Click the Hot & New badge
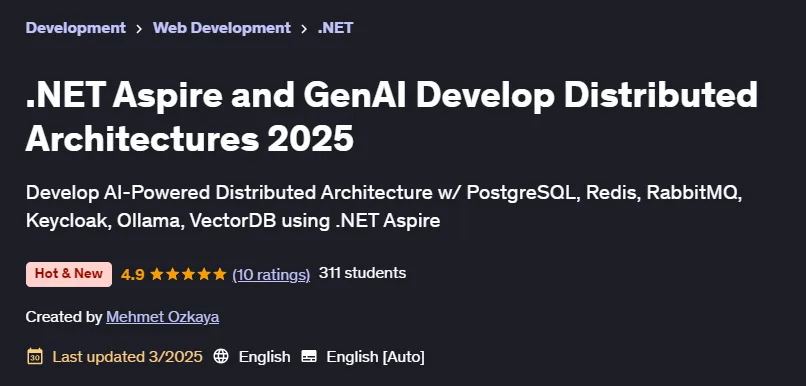 point(69,274)
